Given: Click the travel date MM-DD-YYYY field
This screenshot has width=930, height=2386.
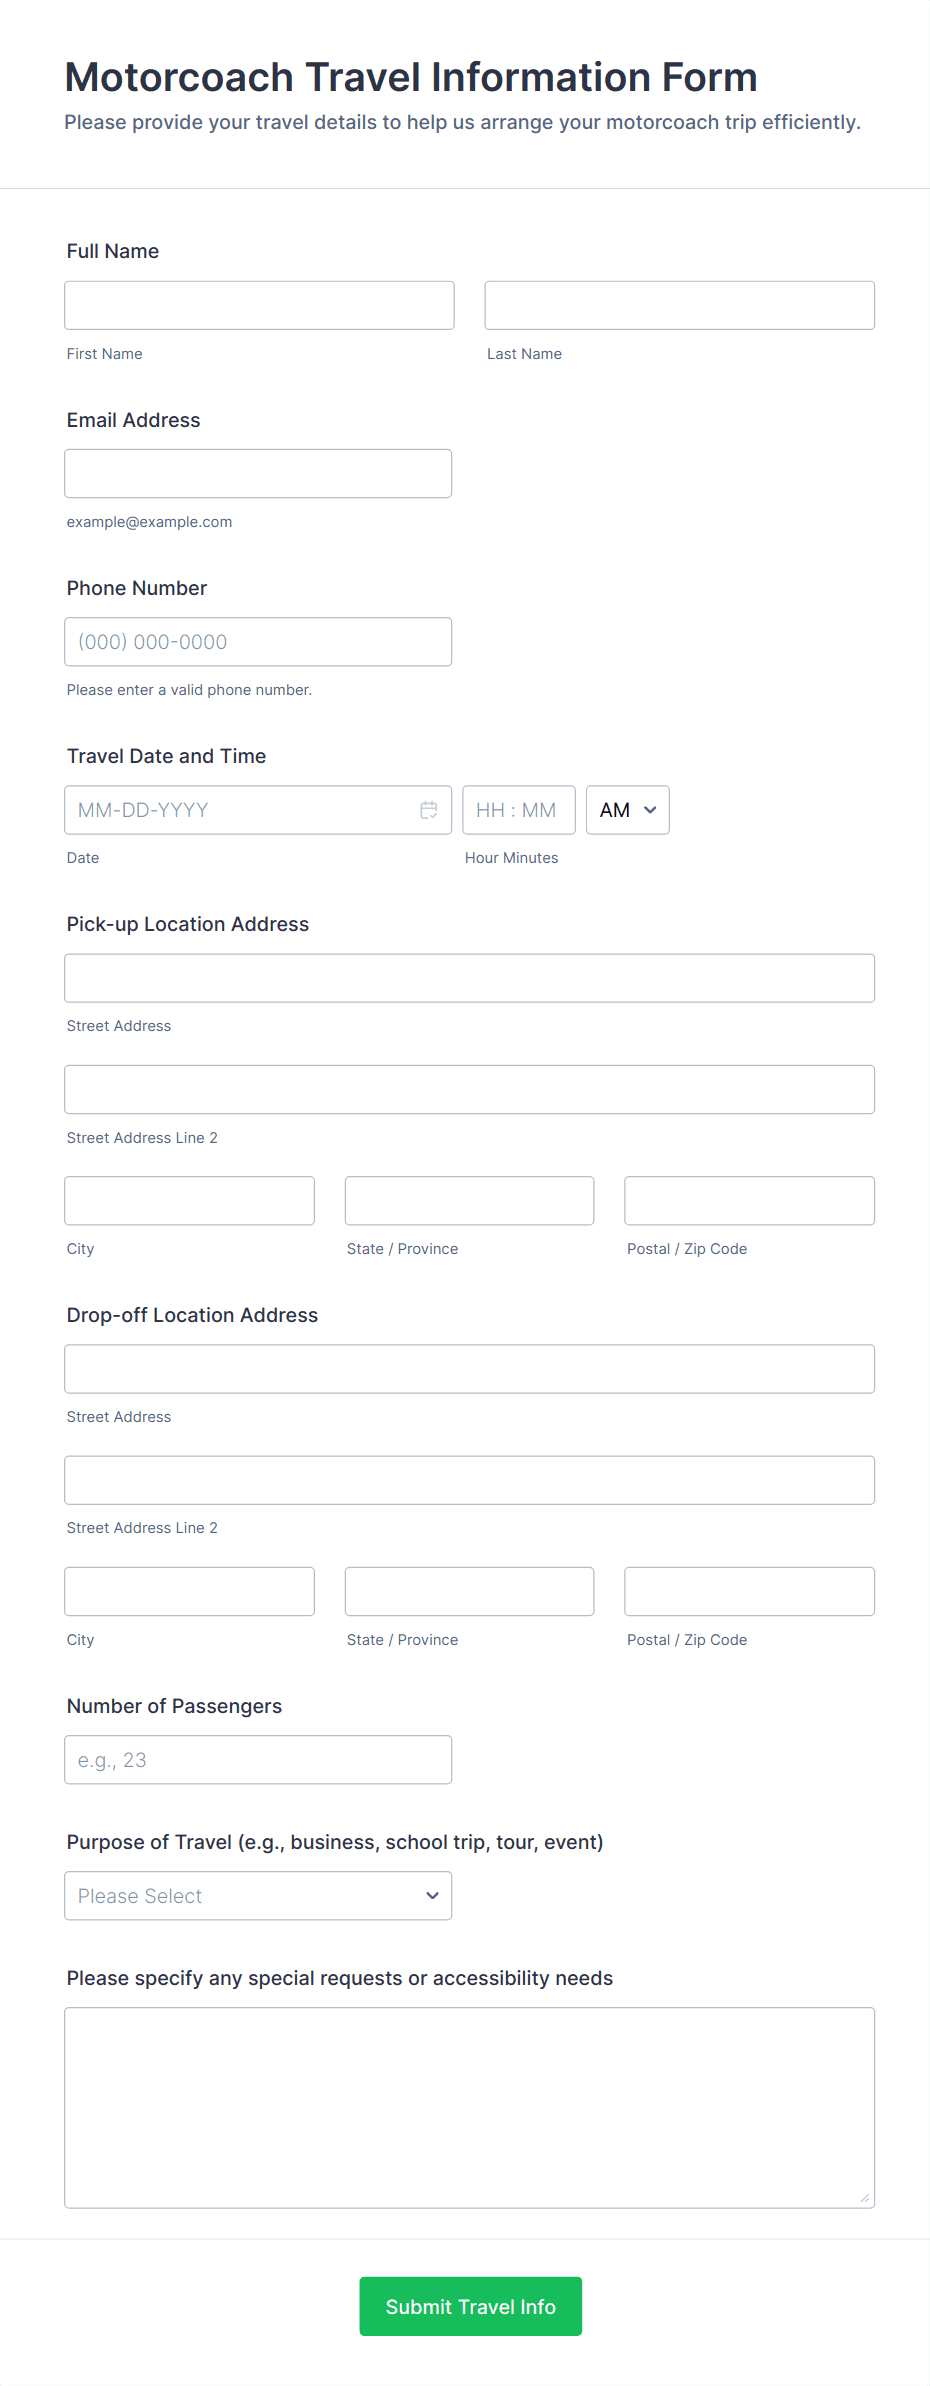Looking at the screenshot, I should pyautogui.click(x=240, y=810).
